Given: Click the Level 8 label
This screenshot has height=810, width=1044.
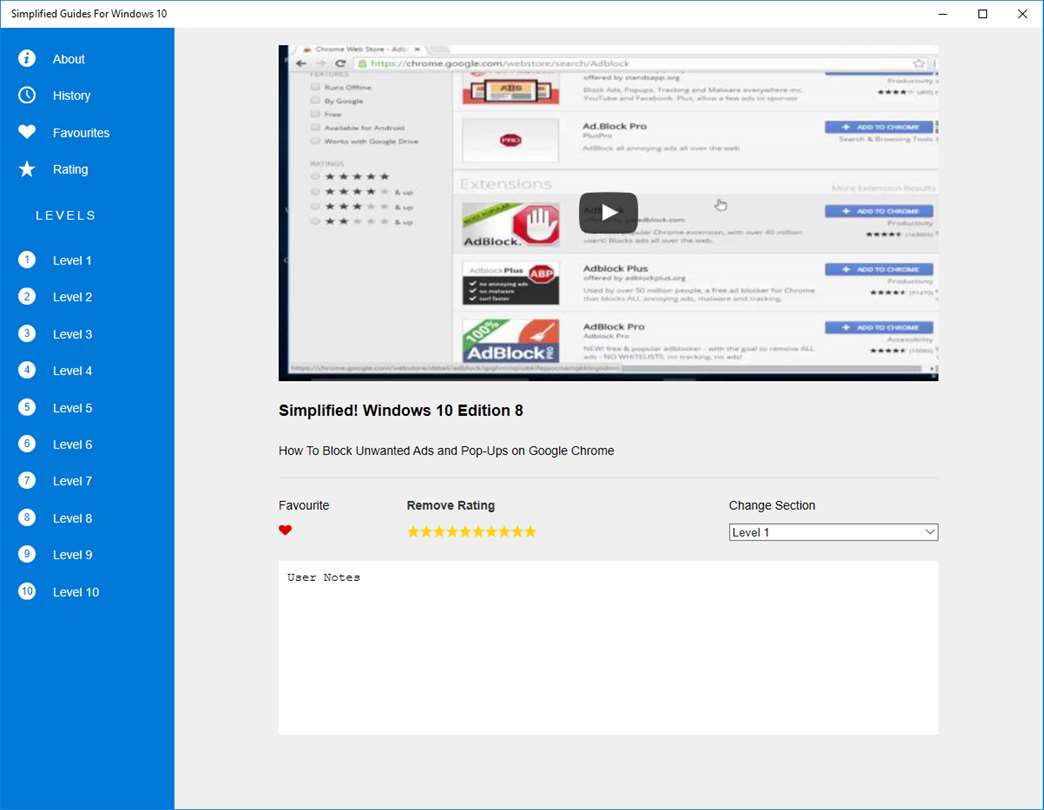Looking at the screenshot, I should pos(73,518).
